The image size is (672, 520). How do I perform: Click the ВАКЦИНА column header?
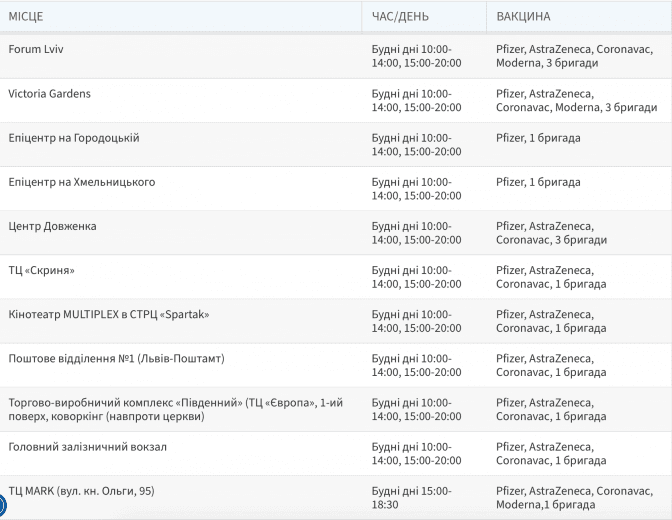click(x=523, y=17)
